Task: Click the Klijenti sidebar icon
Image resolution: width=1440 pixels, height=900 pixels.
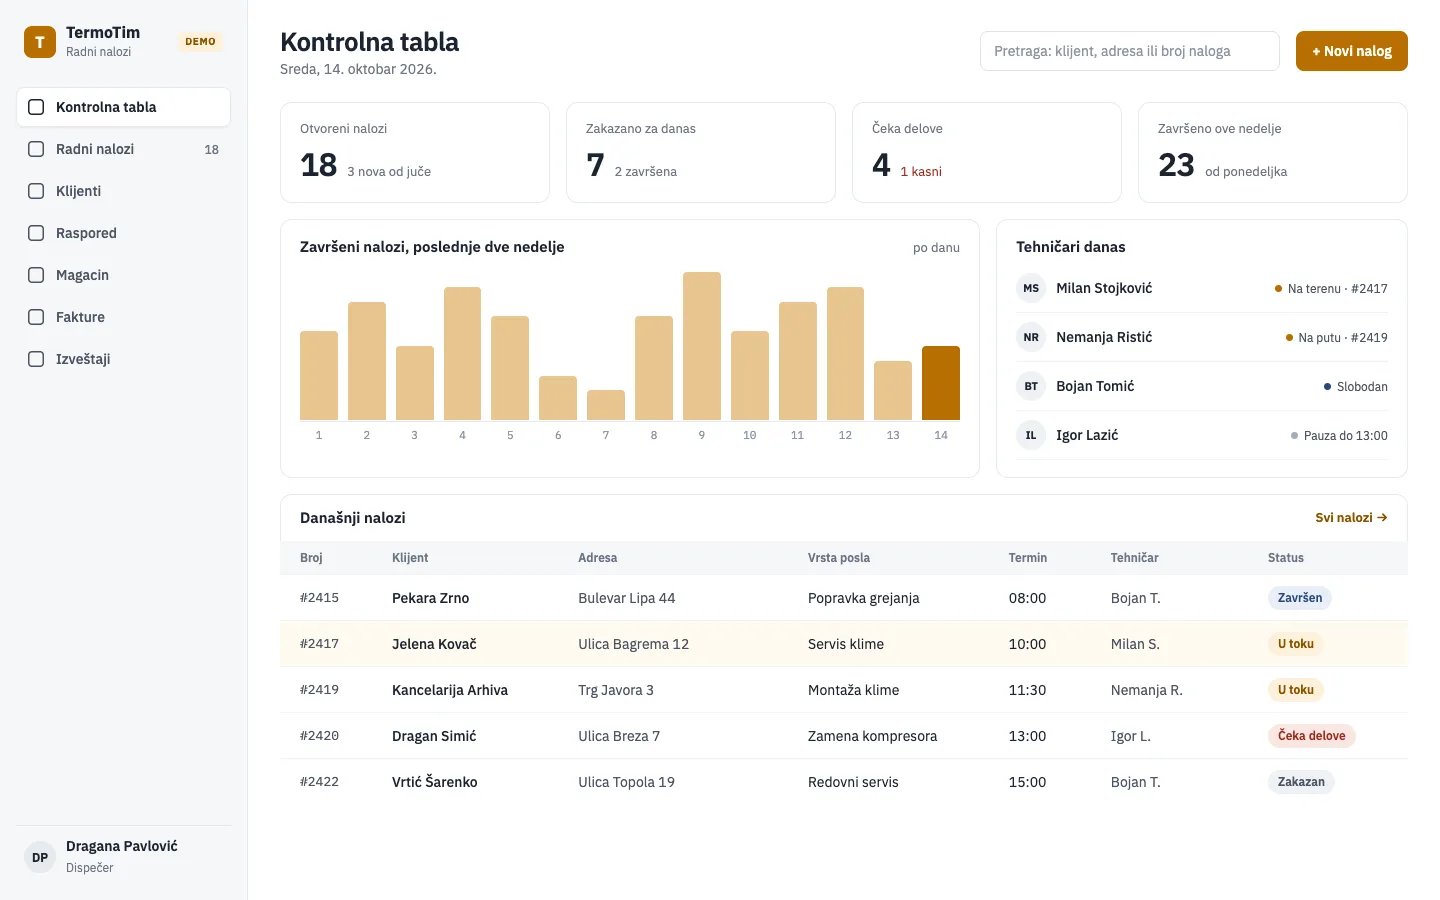Action: [x=36, y=191]
